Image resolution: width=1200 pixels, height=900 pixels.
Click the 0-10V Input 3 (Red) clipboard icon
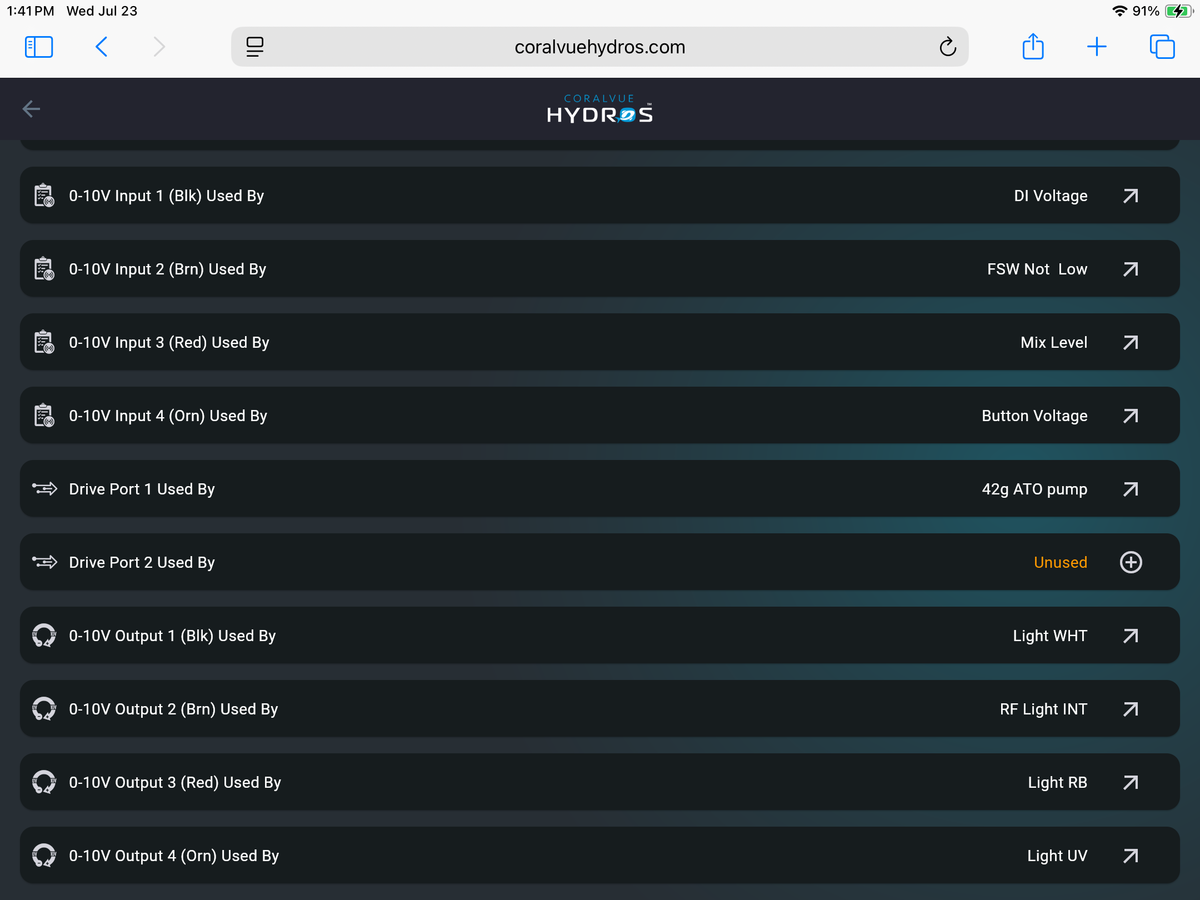tap(44, 342)
